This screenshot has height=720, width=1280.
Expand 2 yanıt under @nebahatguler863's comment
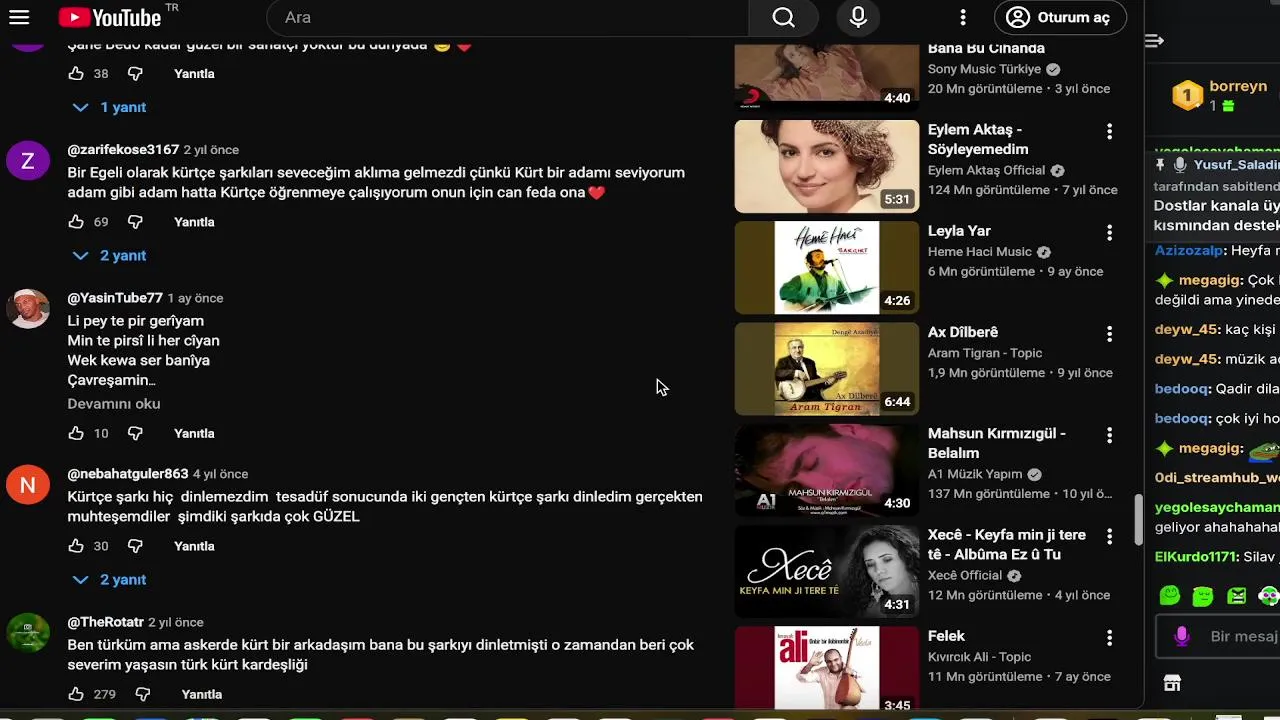[x=110, y=579]
